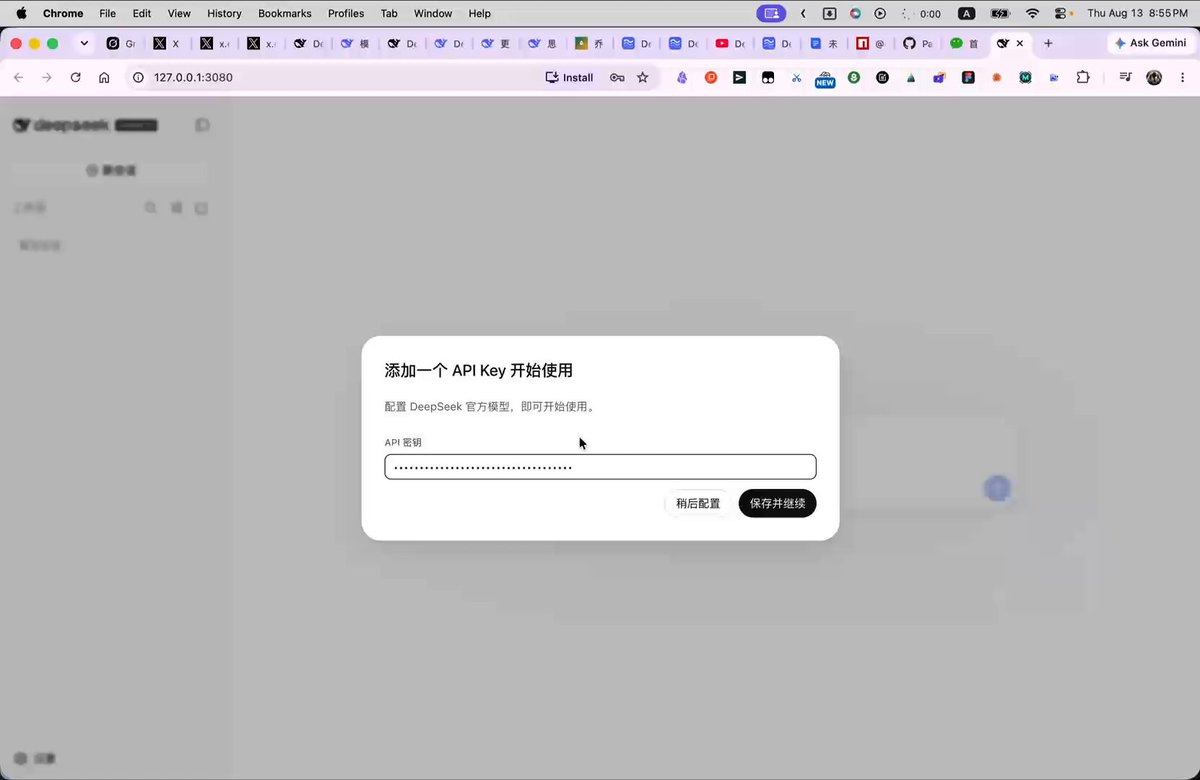Switch to the red-icon tab labeled @
Screen dimensions: 1200x780
click(870, 43)
